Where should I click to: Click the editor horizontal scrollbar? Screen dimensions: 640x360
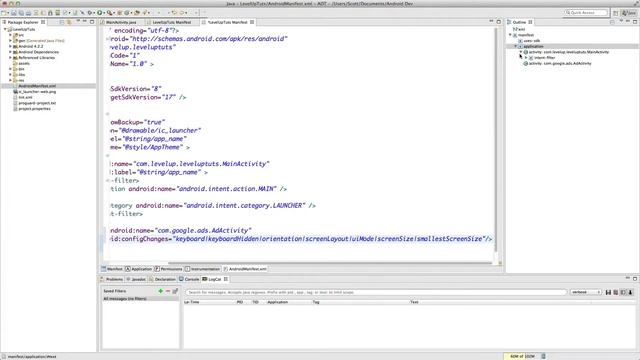(330, 263)
